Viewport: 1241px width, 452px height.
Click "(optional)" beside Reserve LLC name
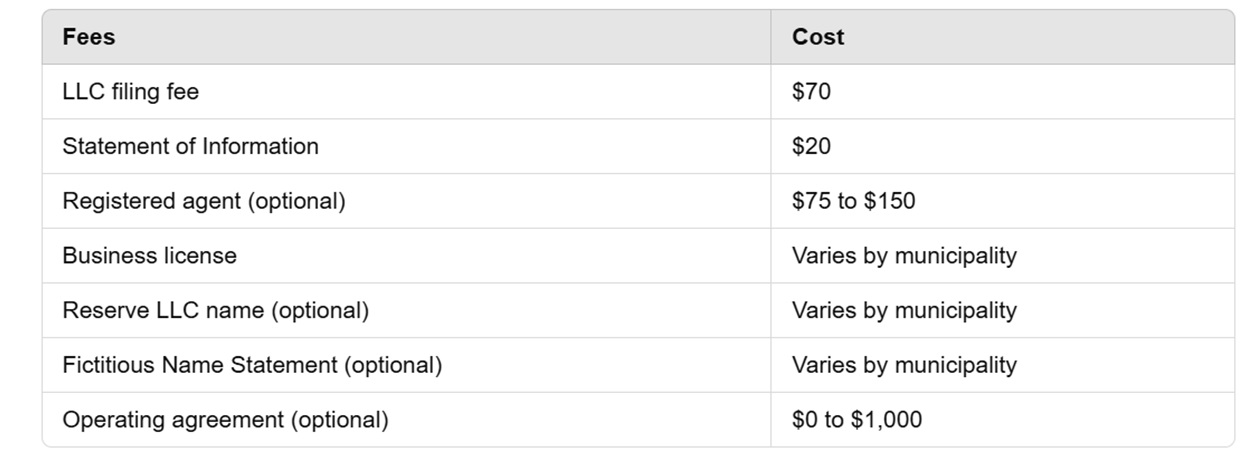click(320, 311)
